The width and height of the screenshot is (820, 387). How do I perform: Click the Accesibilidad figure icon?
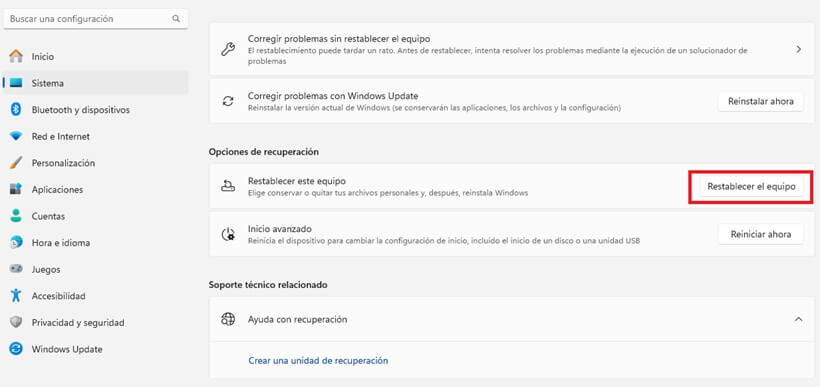[16, 295]
